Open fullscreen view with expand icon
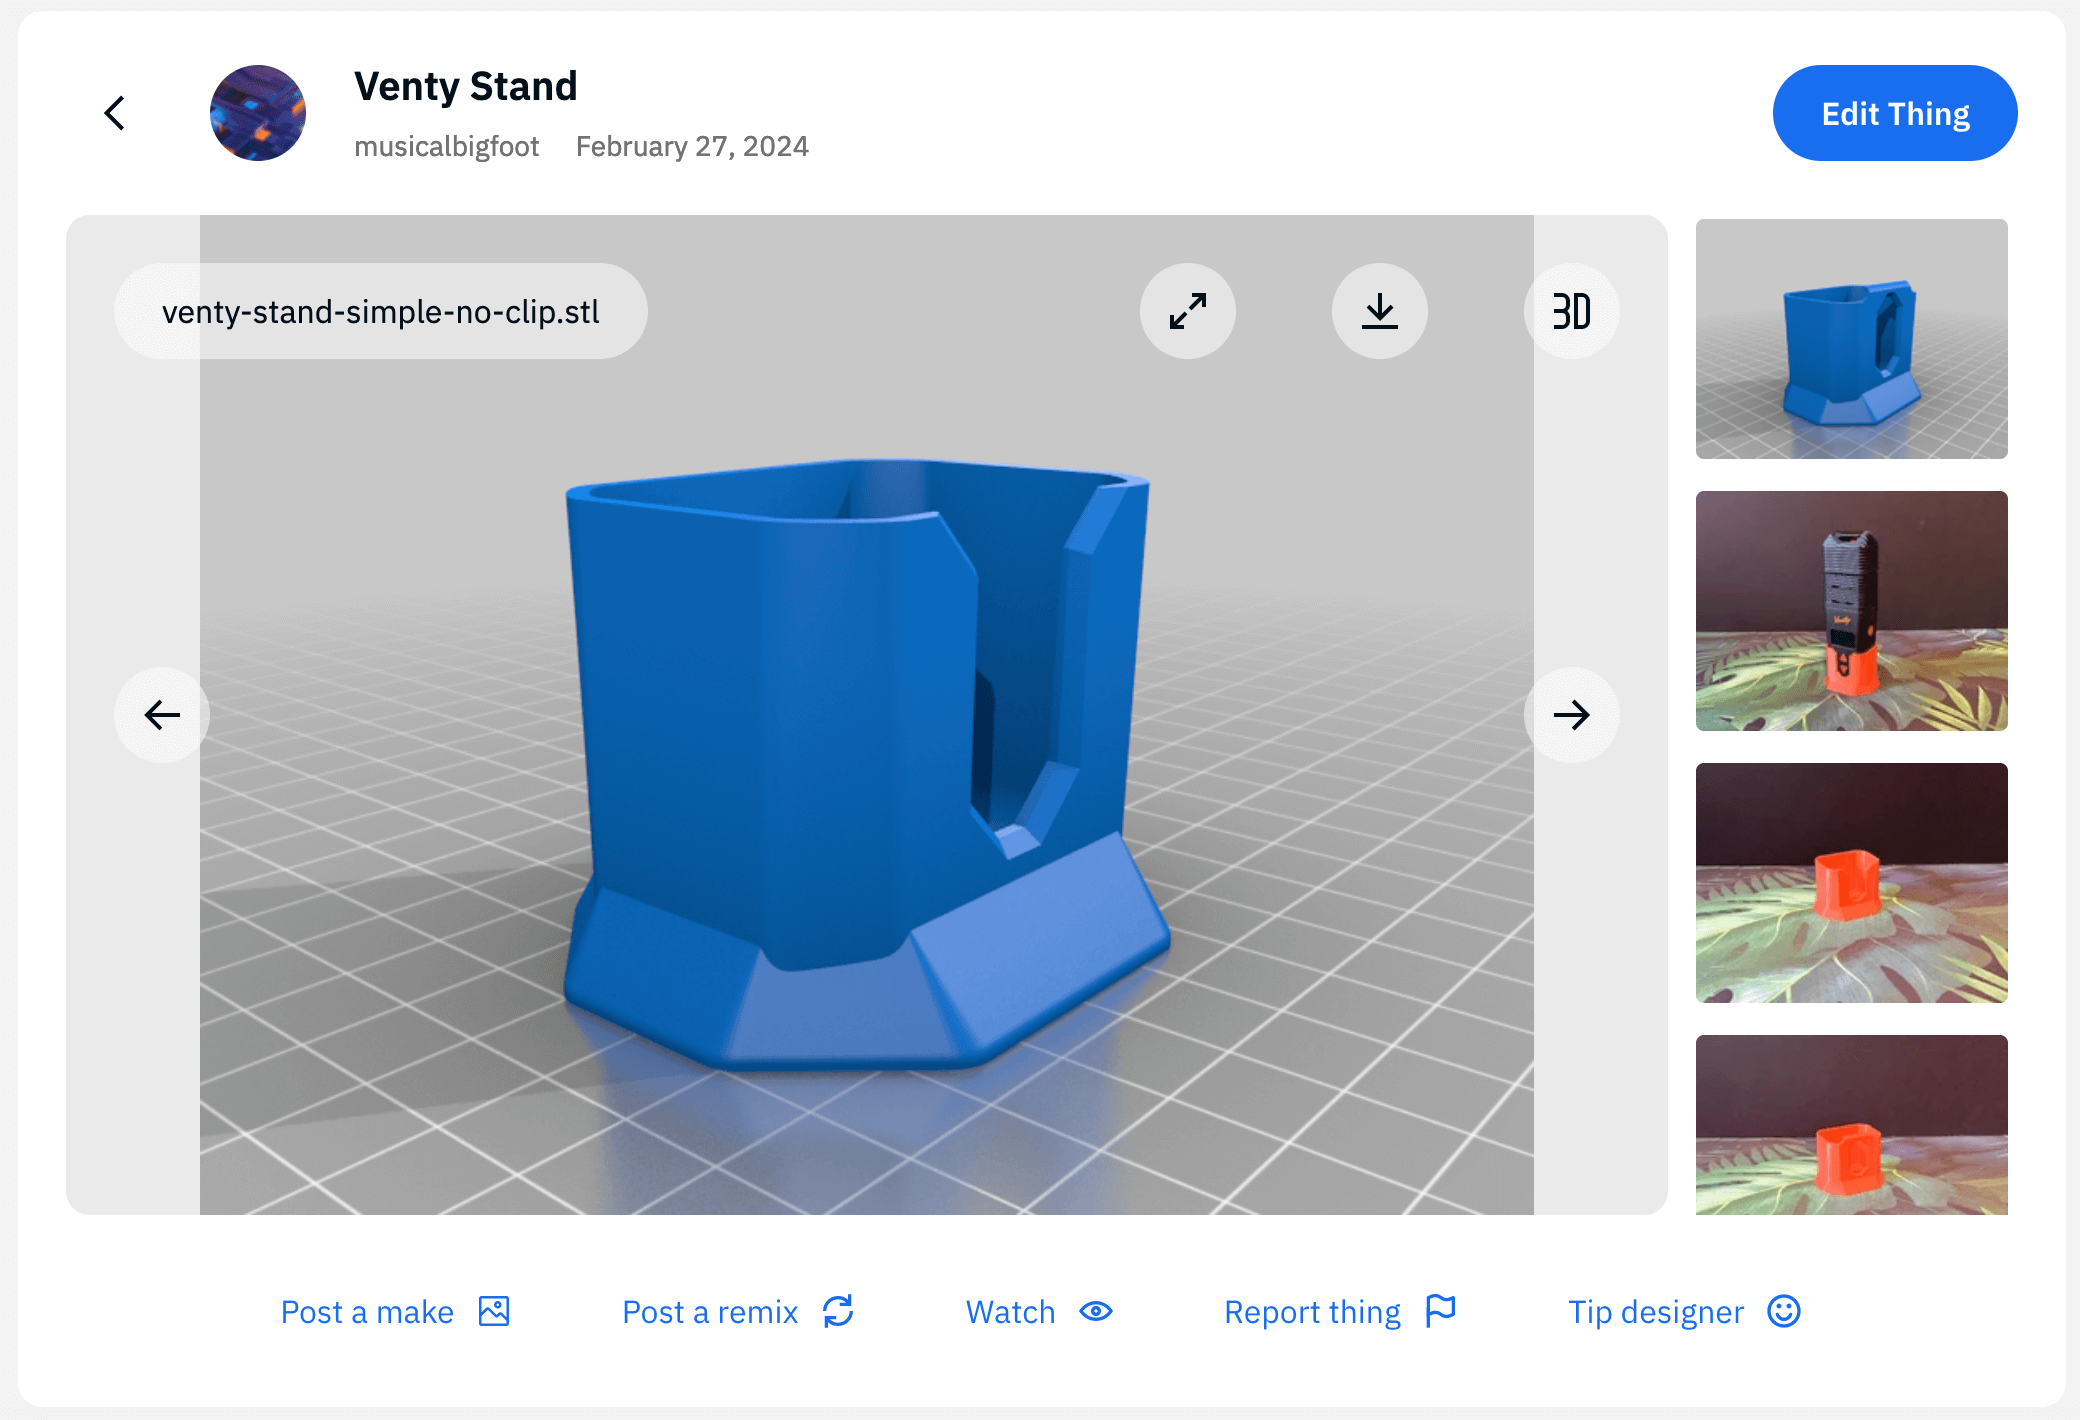 tap(1187, 311)
